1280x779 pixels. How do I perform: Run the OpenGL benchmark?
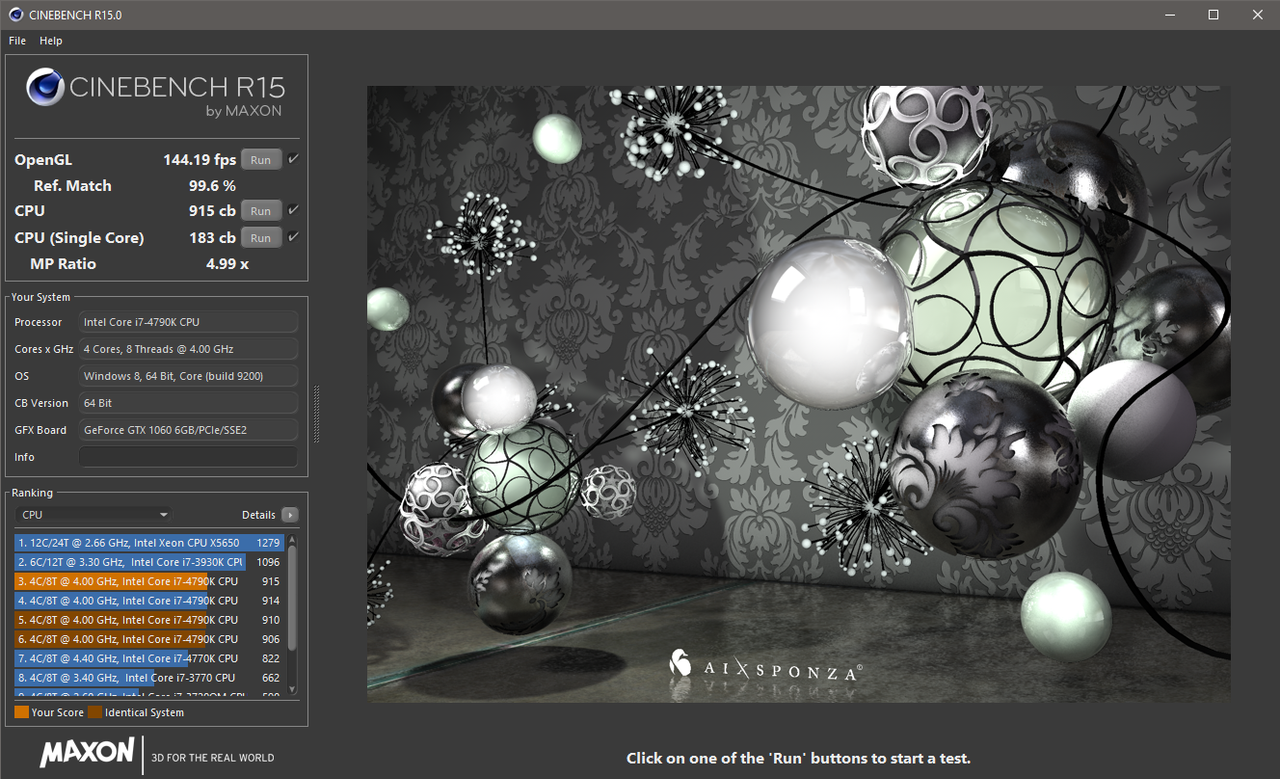pyautogui.click(x=261, y=158)
